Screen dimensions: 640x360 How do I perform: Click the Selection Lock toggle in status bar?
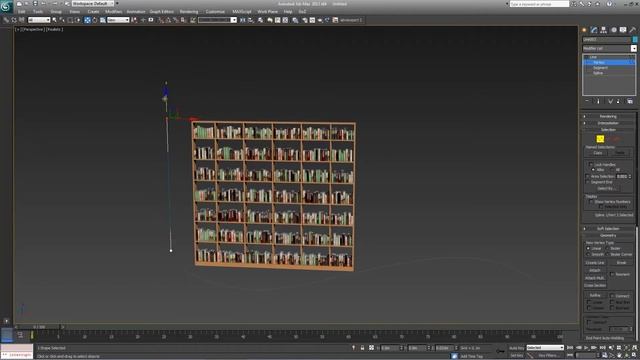click(362, 348)
